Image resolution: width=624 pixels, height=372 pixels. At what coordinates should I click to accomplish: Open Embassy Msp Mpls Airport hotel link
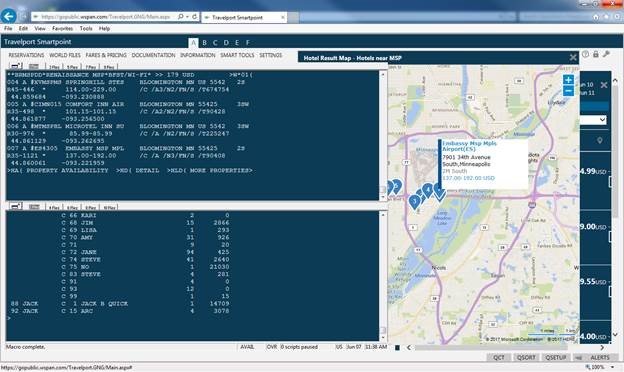coord(469,146)
